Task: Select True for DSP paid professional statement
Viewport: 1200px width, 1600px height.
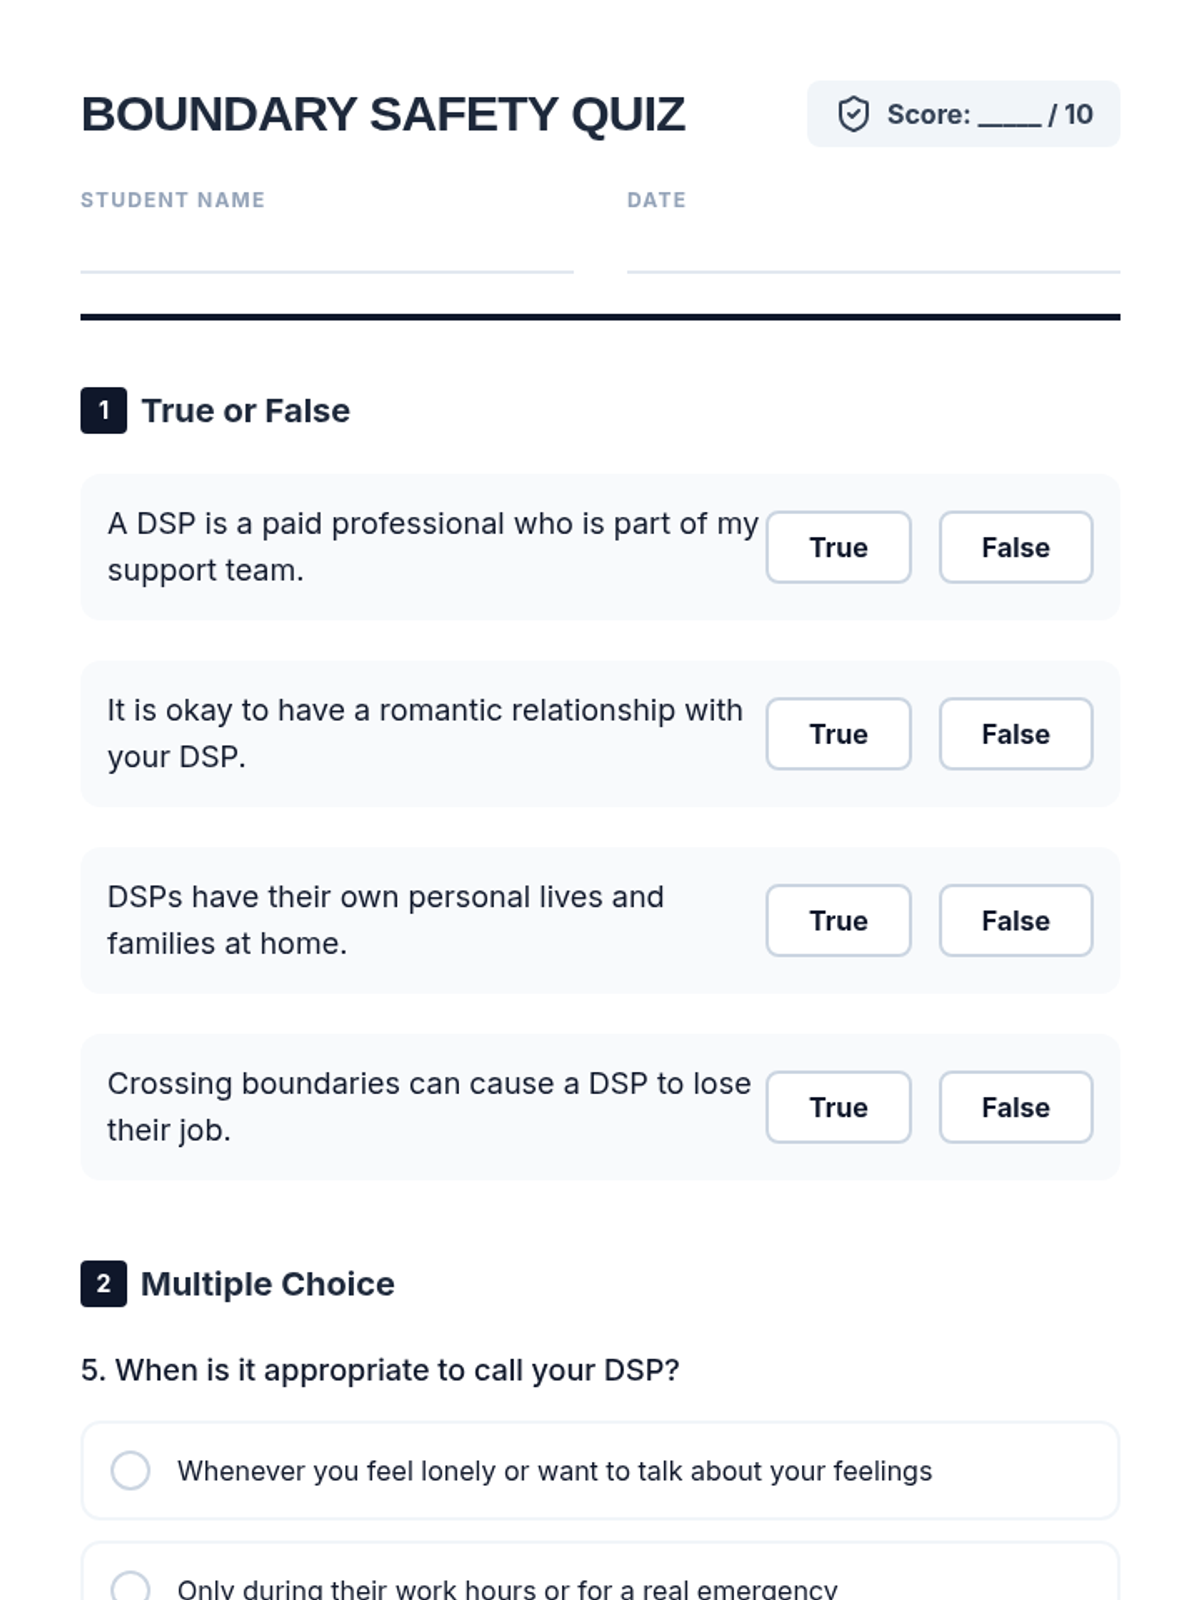Action: pos(838,547)
